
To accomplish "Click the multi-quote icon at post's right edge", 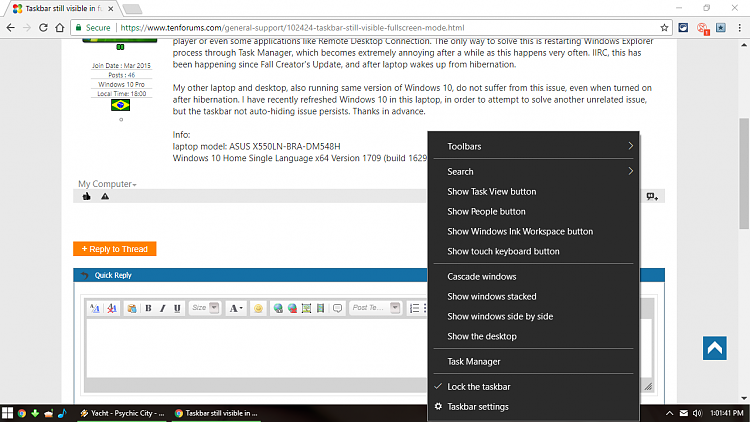I will click(652, 196).
